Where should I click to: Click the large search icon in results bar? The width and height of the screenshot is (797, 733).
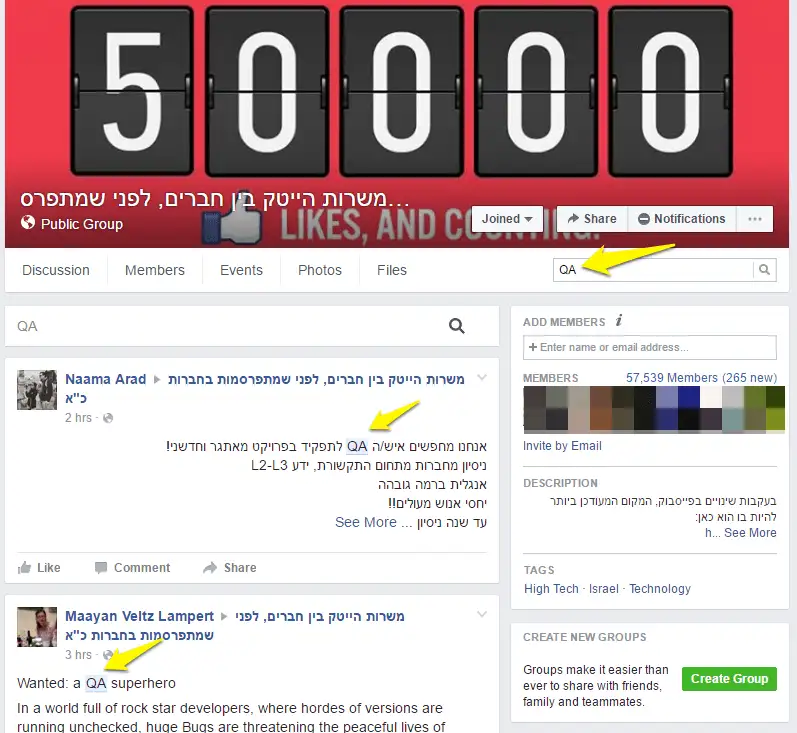(456, 326)
